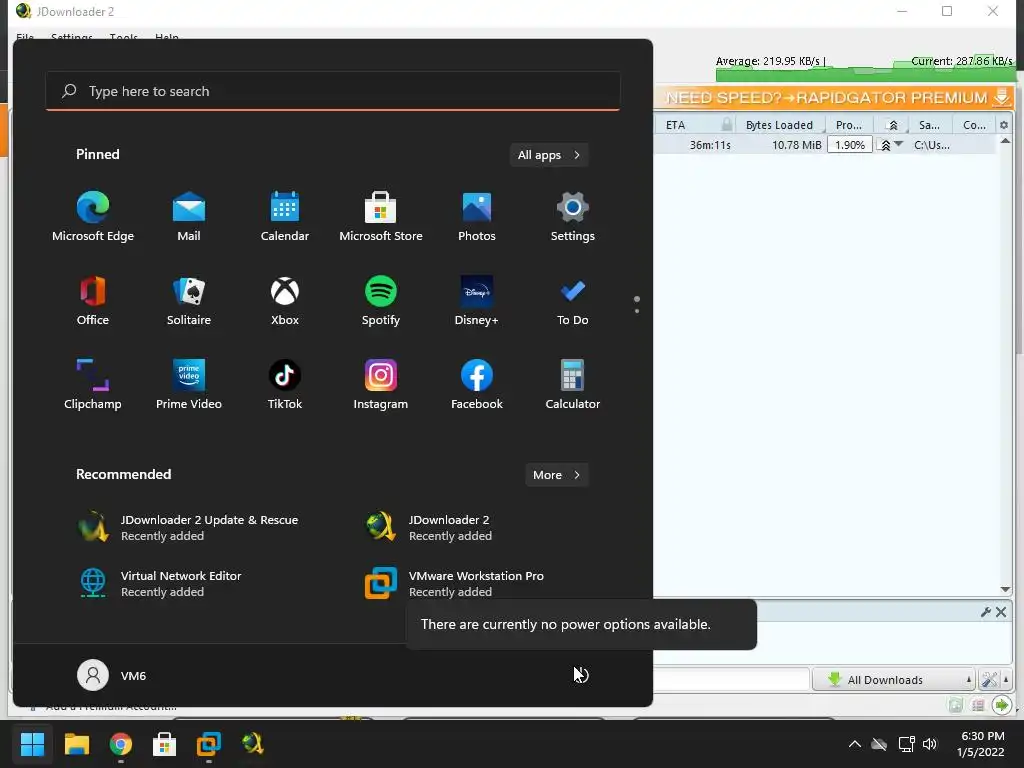Open the Calculator app

pos(573,385)
